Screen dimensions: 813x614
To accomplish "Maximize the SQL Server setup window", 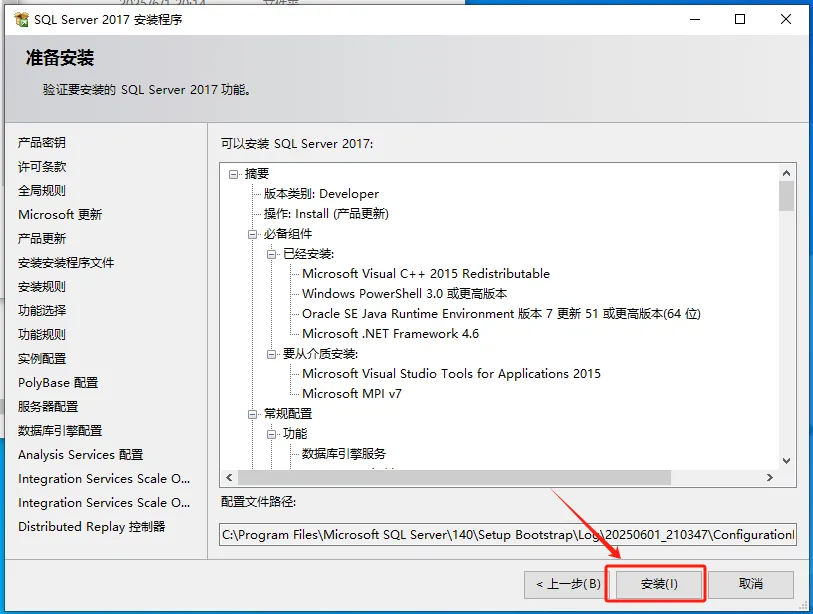I will (x=740, y=20).
